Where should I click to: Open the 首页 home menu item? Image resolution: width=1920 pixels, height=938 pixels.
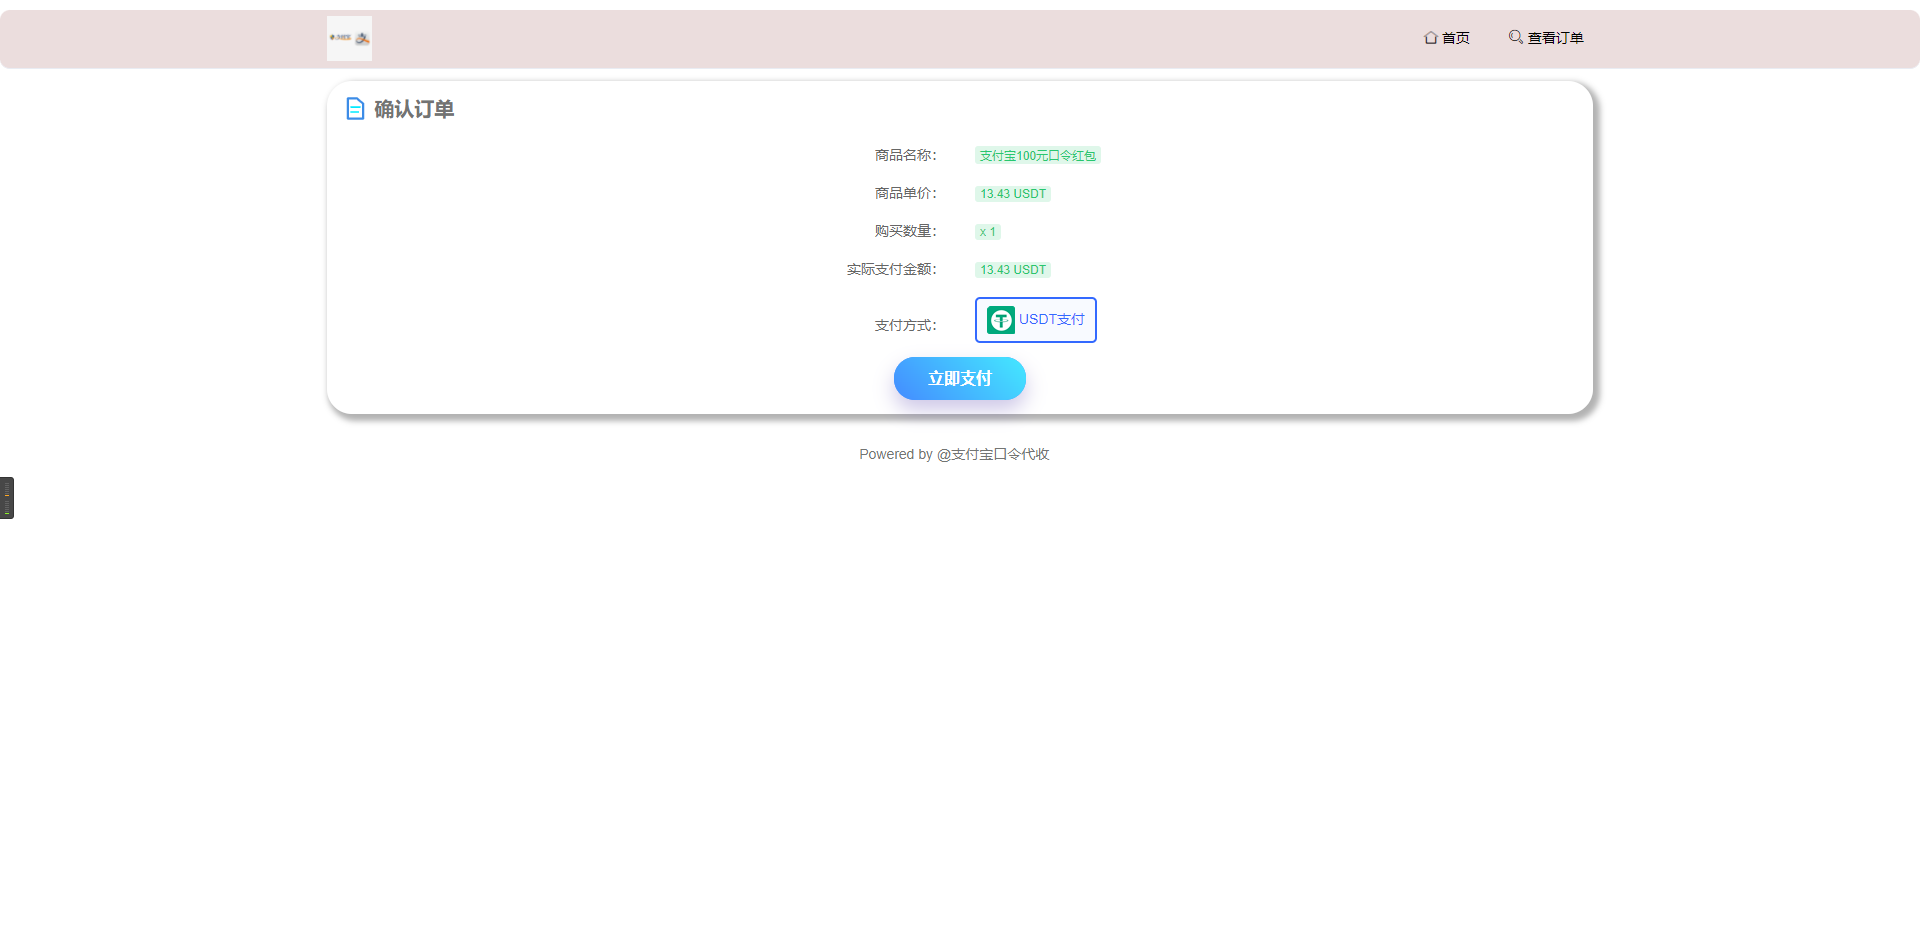pos(1447,38)
